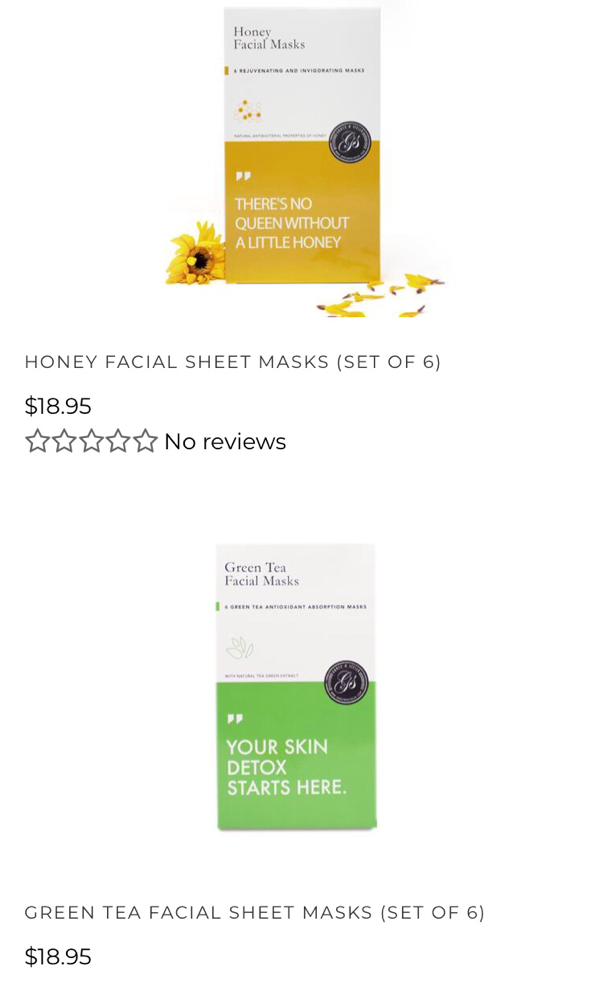Click the $18.95 price of Green Tea masks
This screenshot has height=1000, width=603.
(58, 957)
